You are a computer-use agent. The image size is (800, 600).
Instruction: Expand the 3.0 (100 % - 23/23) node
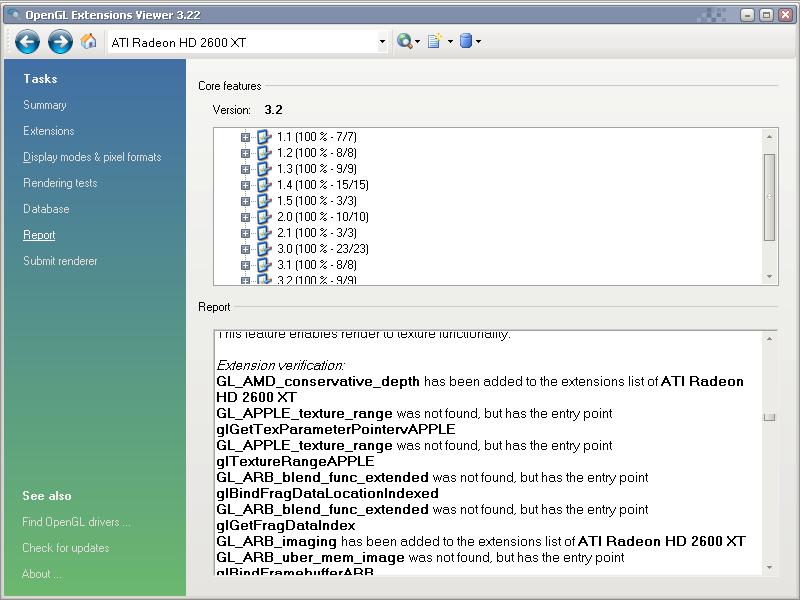(x=245, y=249)
